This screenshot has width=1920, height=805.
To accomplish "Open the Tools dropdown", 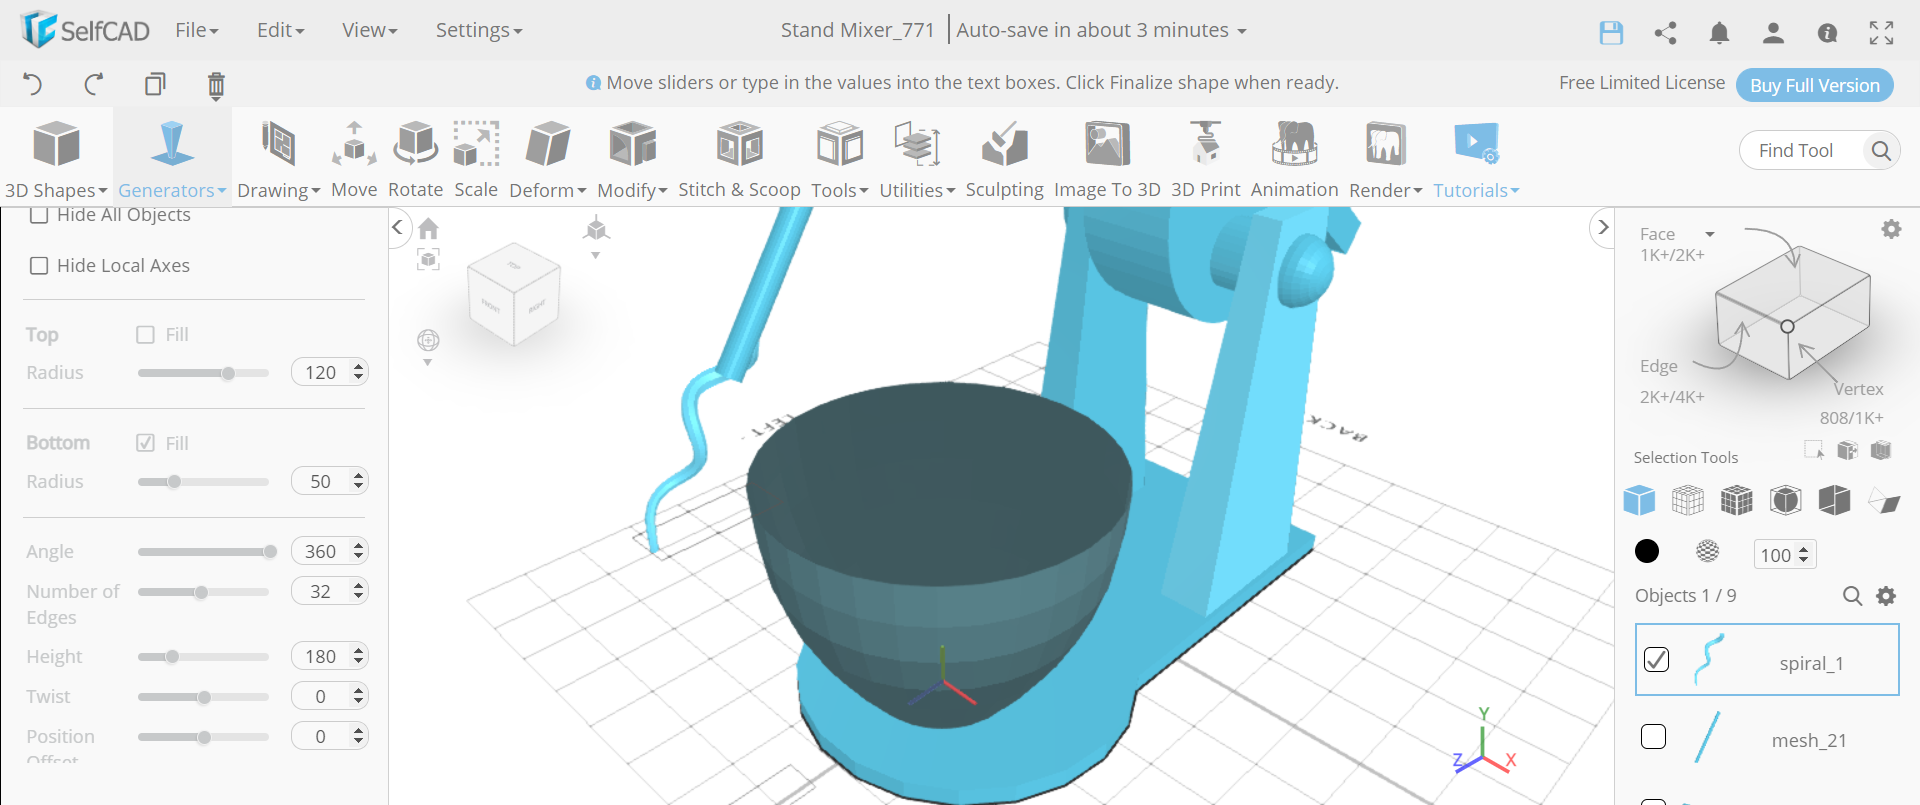I will coord(840,160).
